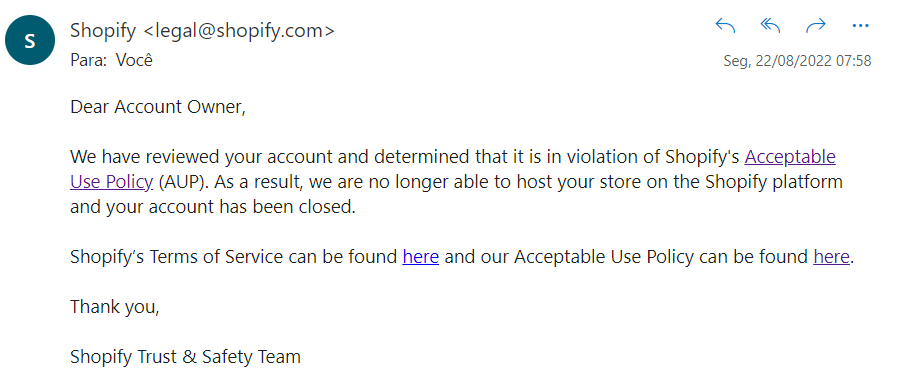The width and height of the screenshot is (898, 382).
Task: Click the Shopify Trust & Safety Team signature
Action: [x=185, y=357]
